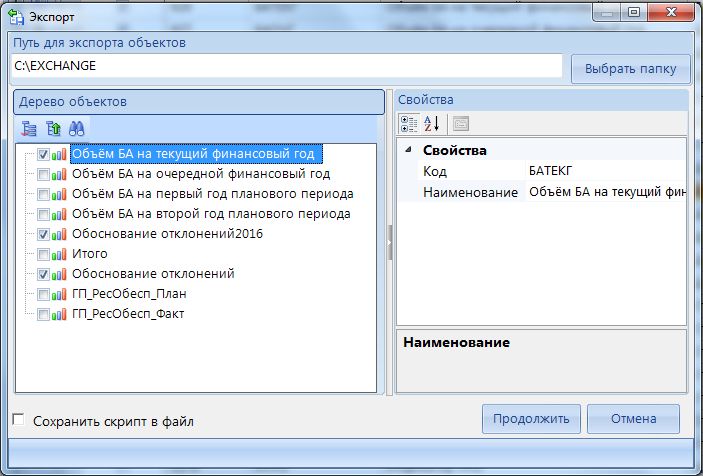Enable Сохранить скрипт в файл checkbox
703x476 pixels.
18,421
